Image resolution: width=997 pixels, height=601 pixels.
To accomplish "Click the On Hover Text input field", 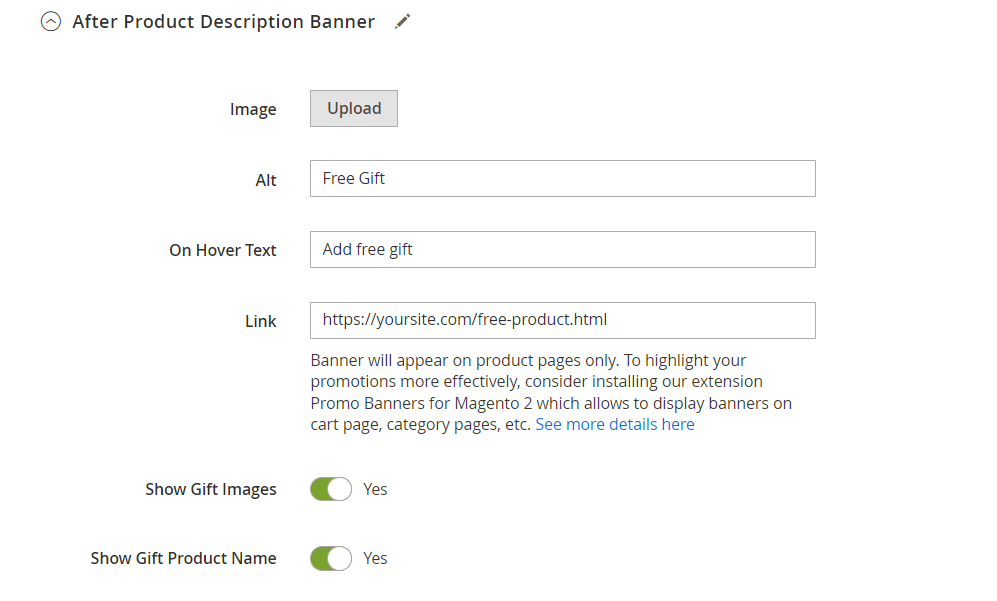I will (x=563, y=249).
